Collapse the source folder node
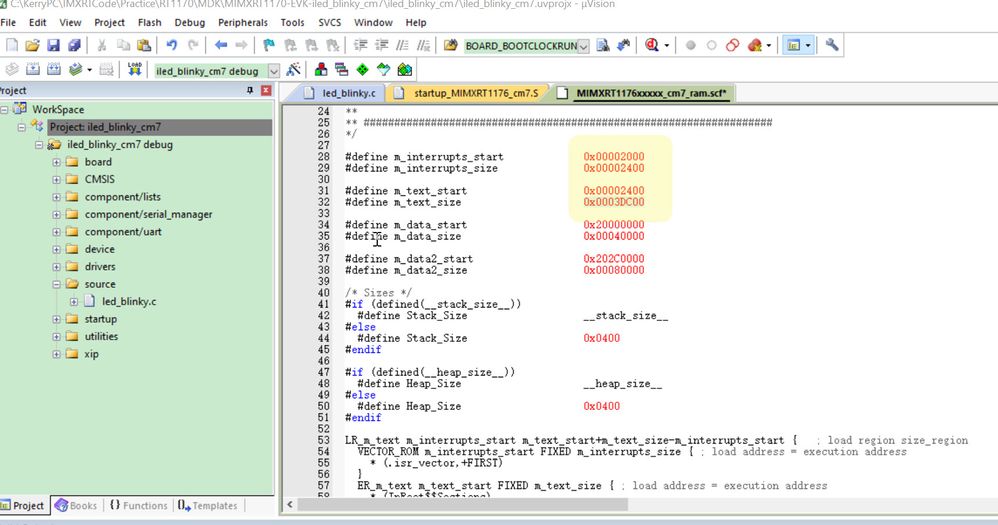Image resolution: width=998 pixels, height=525 pixels. [x=57, y=284]
